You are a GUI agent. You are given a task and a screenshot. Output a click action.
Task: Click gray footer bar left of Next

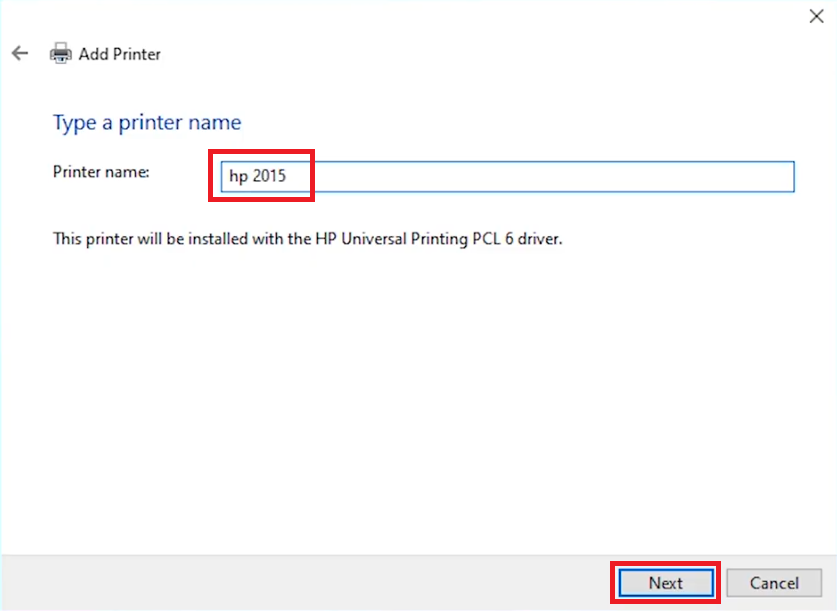tap(304, 583)
